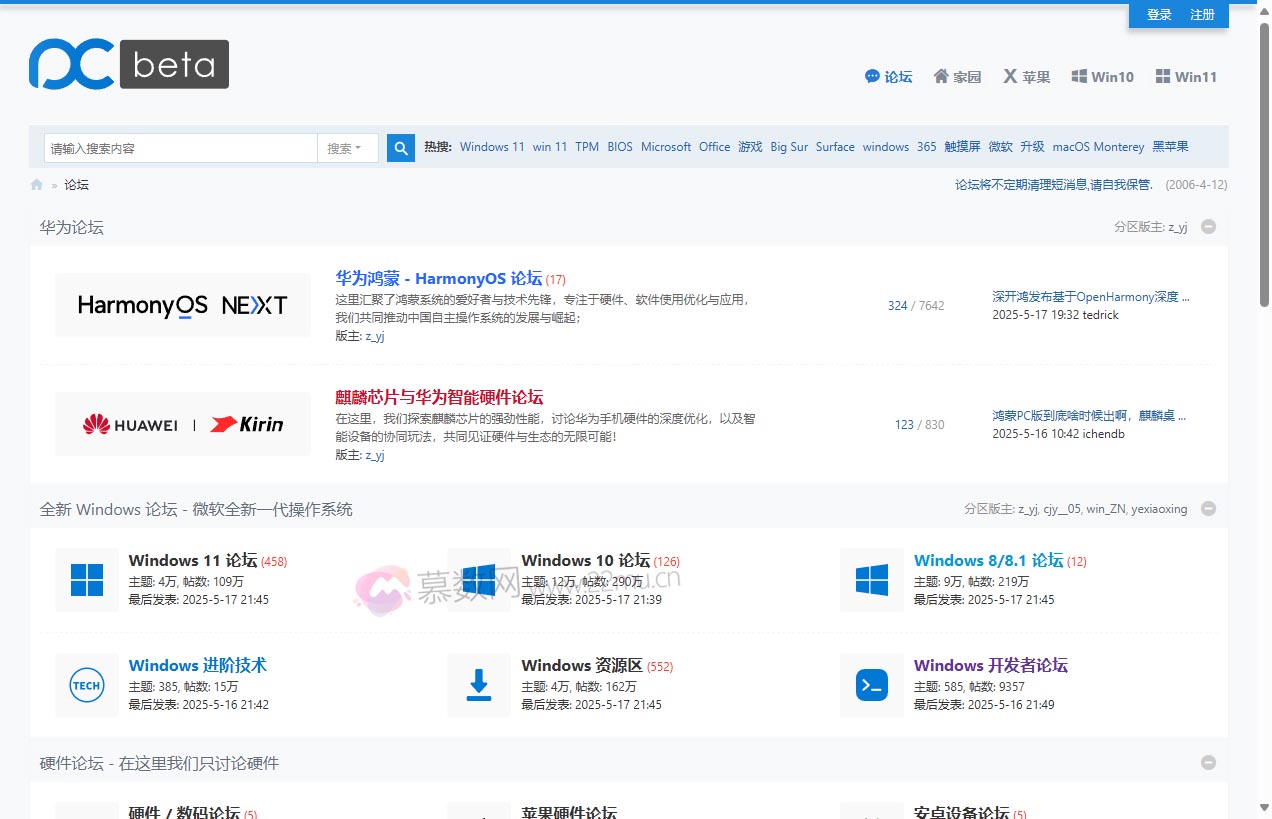The height and width of the screenshot is (819, 1272).
Task: Click the Windows 8/8.1 forum icon
Action: [x=872, y=580]
